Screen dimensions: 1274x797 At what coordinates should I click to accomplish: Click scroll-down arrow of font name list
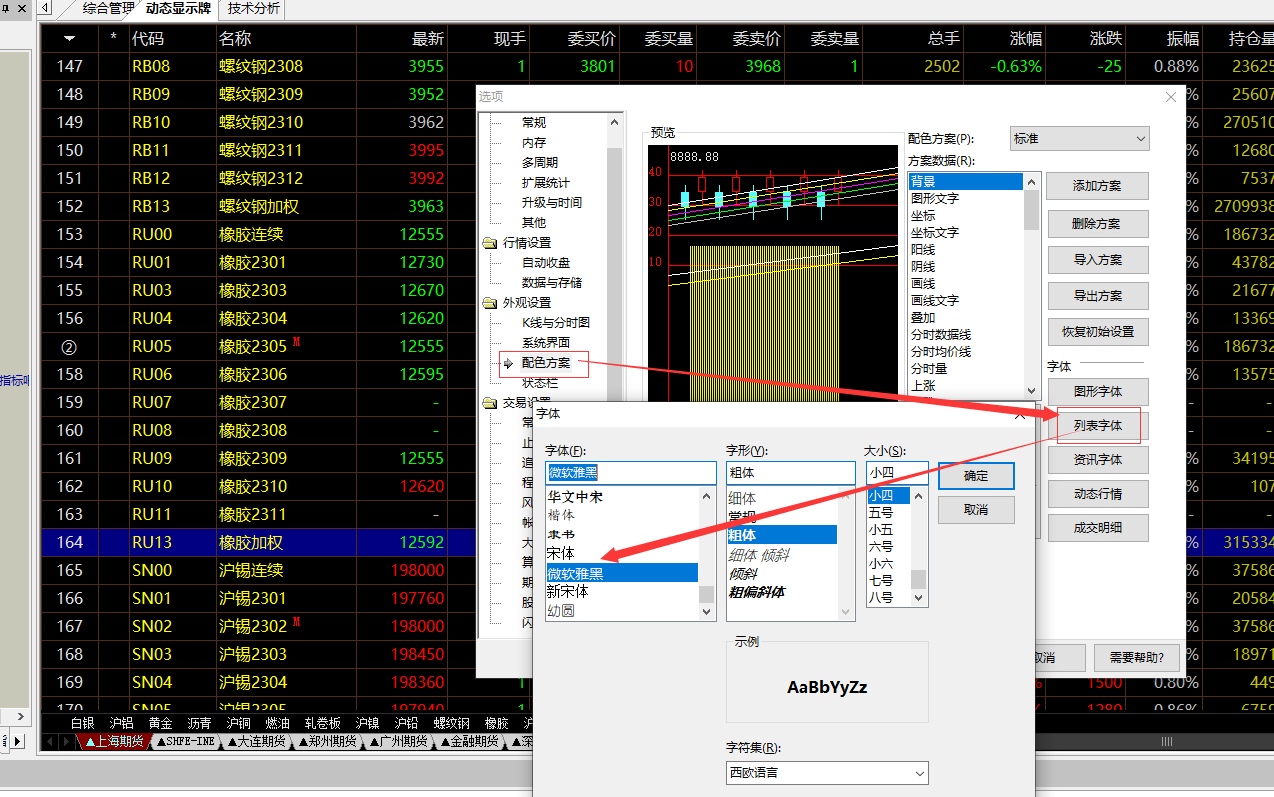tap(707, 611)
